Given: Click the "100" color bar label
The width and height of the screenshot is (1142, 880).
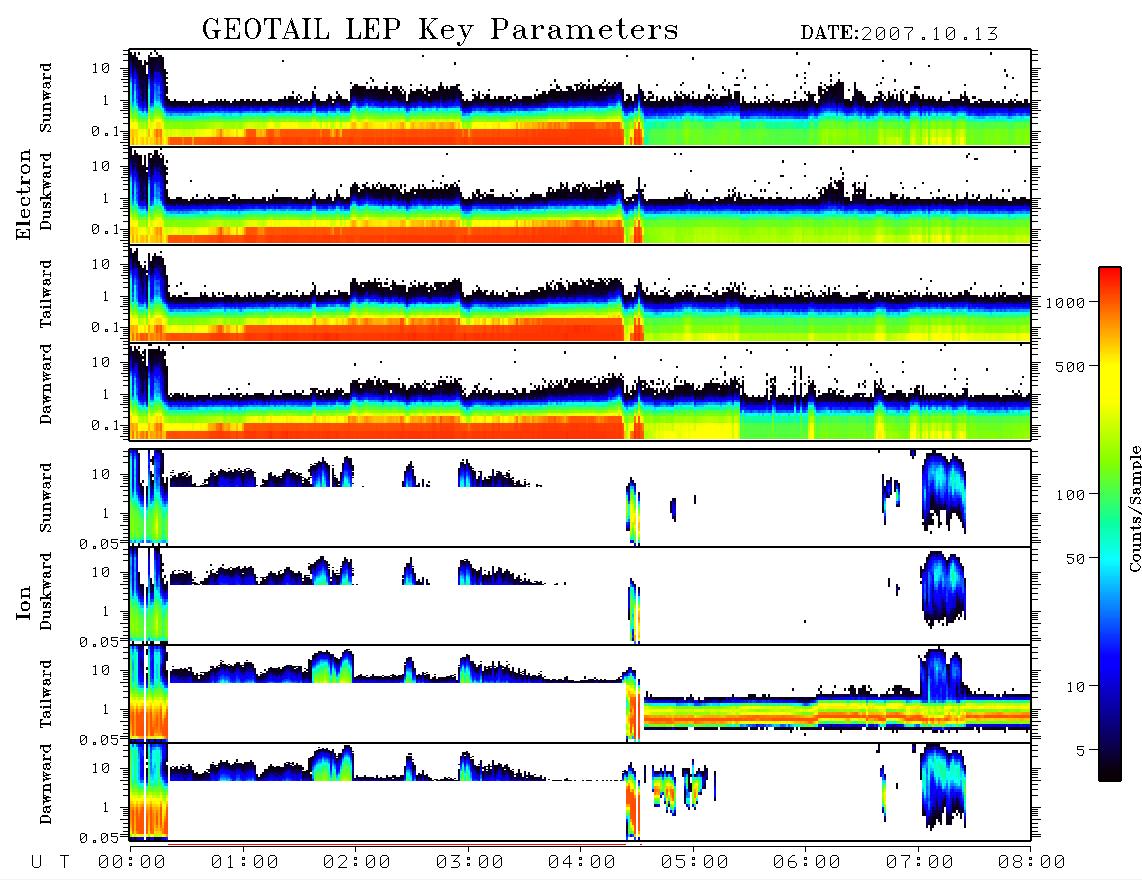Looking at the screenshot, I should coord(1070,495).
